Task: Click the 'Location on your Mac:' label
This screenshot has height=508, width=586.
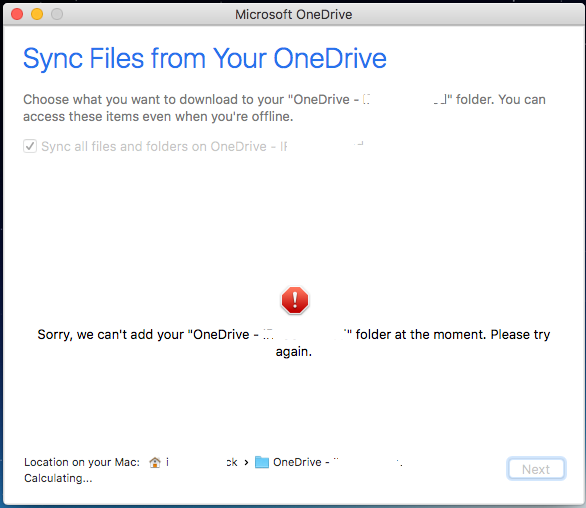Action: [x=82, y=462]
